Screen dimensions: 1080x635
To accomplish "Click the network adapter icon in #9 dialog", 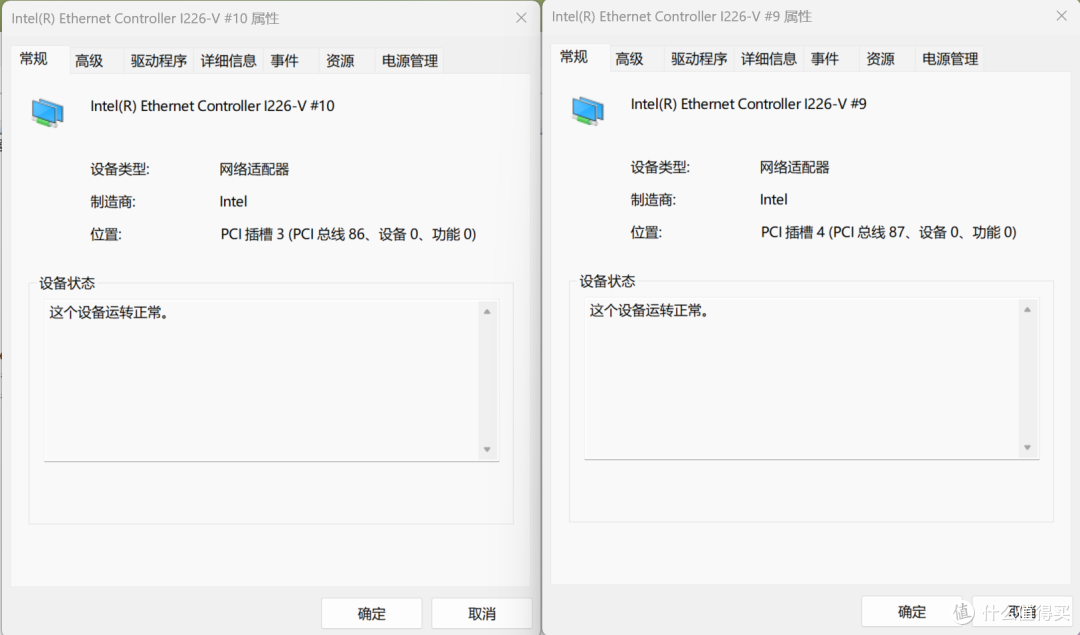I will (x=588, y=111).
